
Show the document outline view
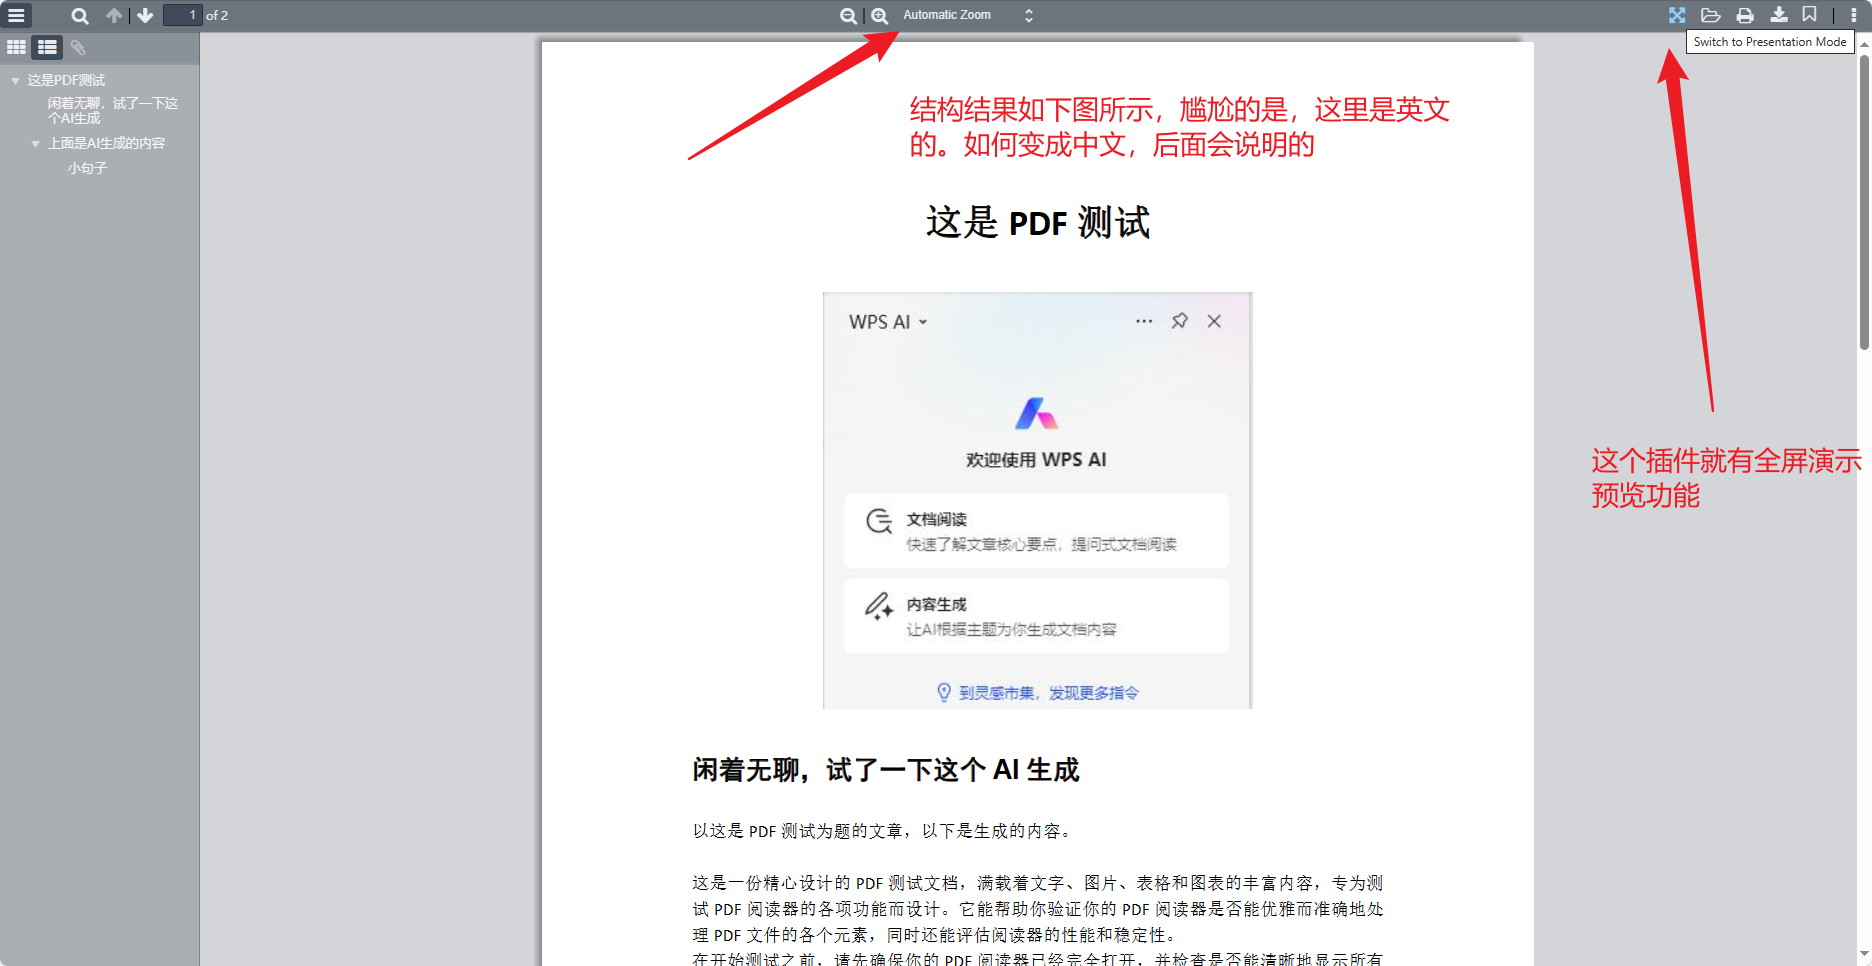click(x=47, y=47)
